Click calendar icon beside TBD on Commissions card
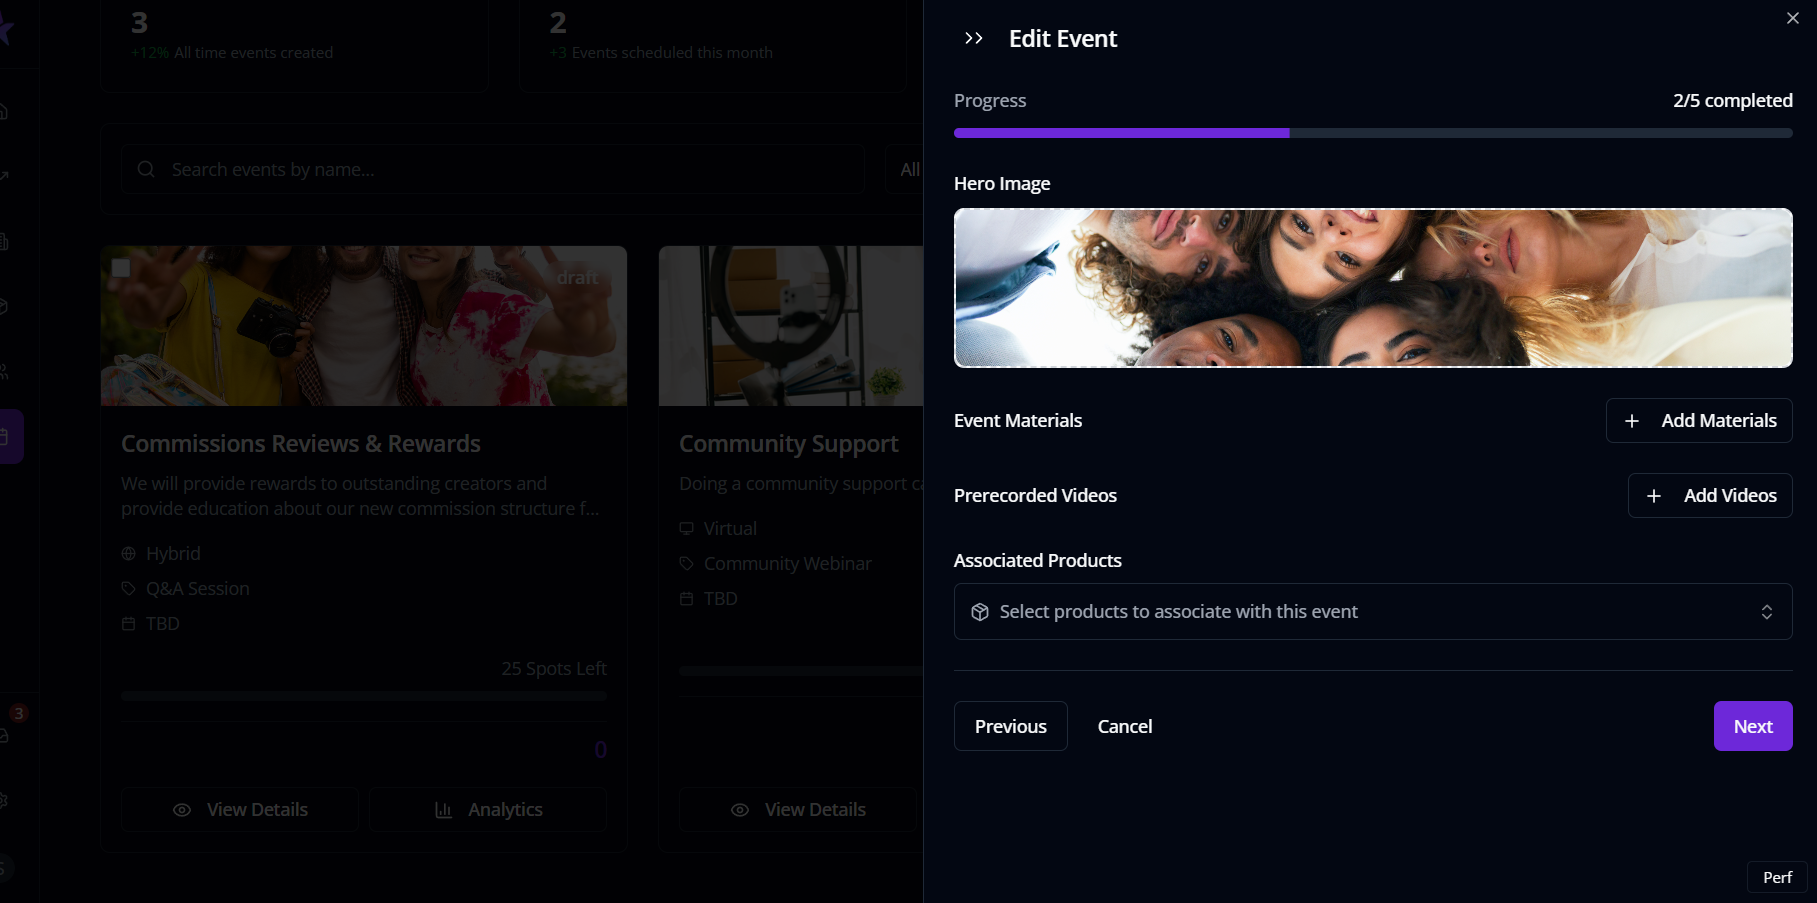The height and width of the screenshot is (903, 1817). tap(128, 624)
